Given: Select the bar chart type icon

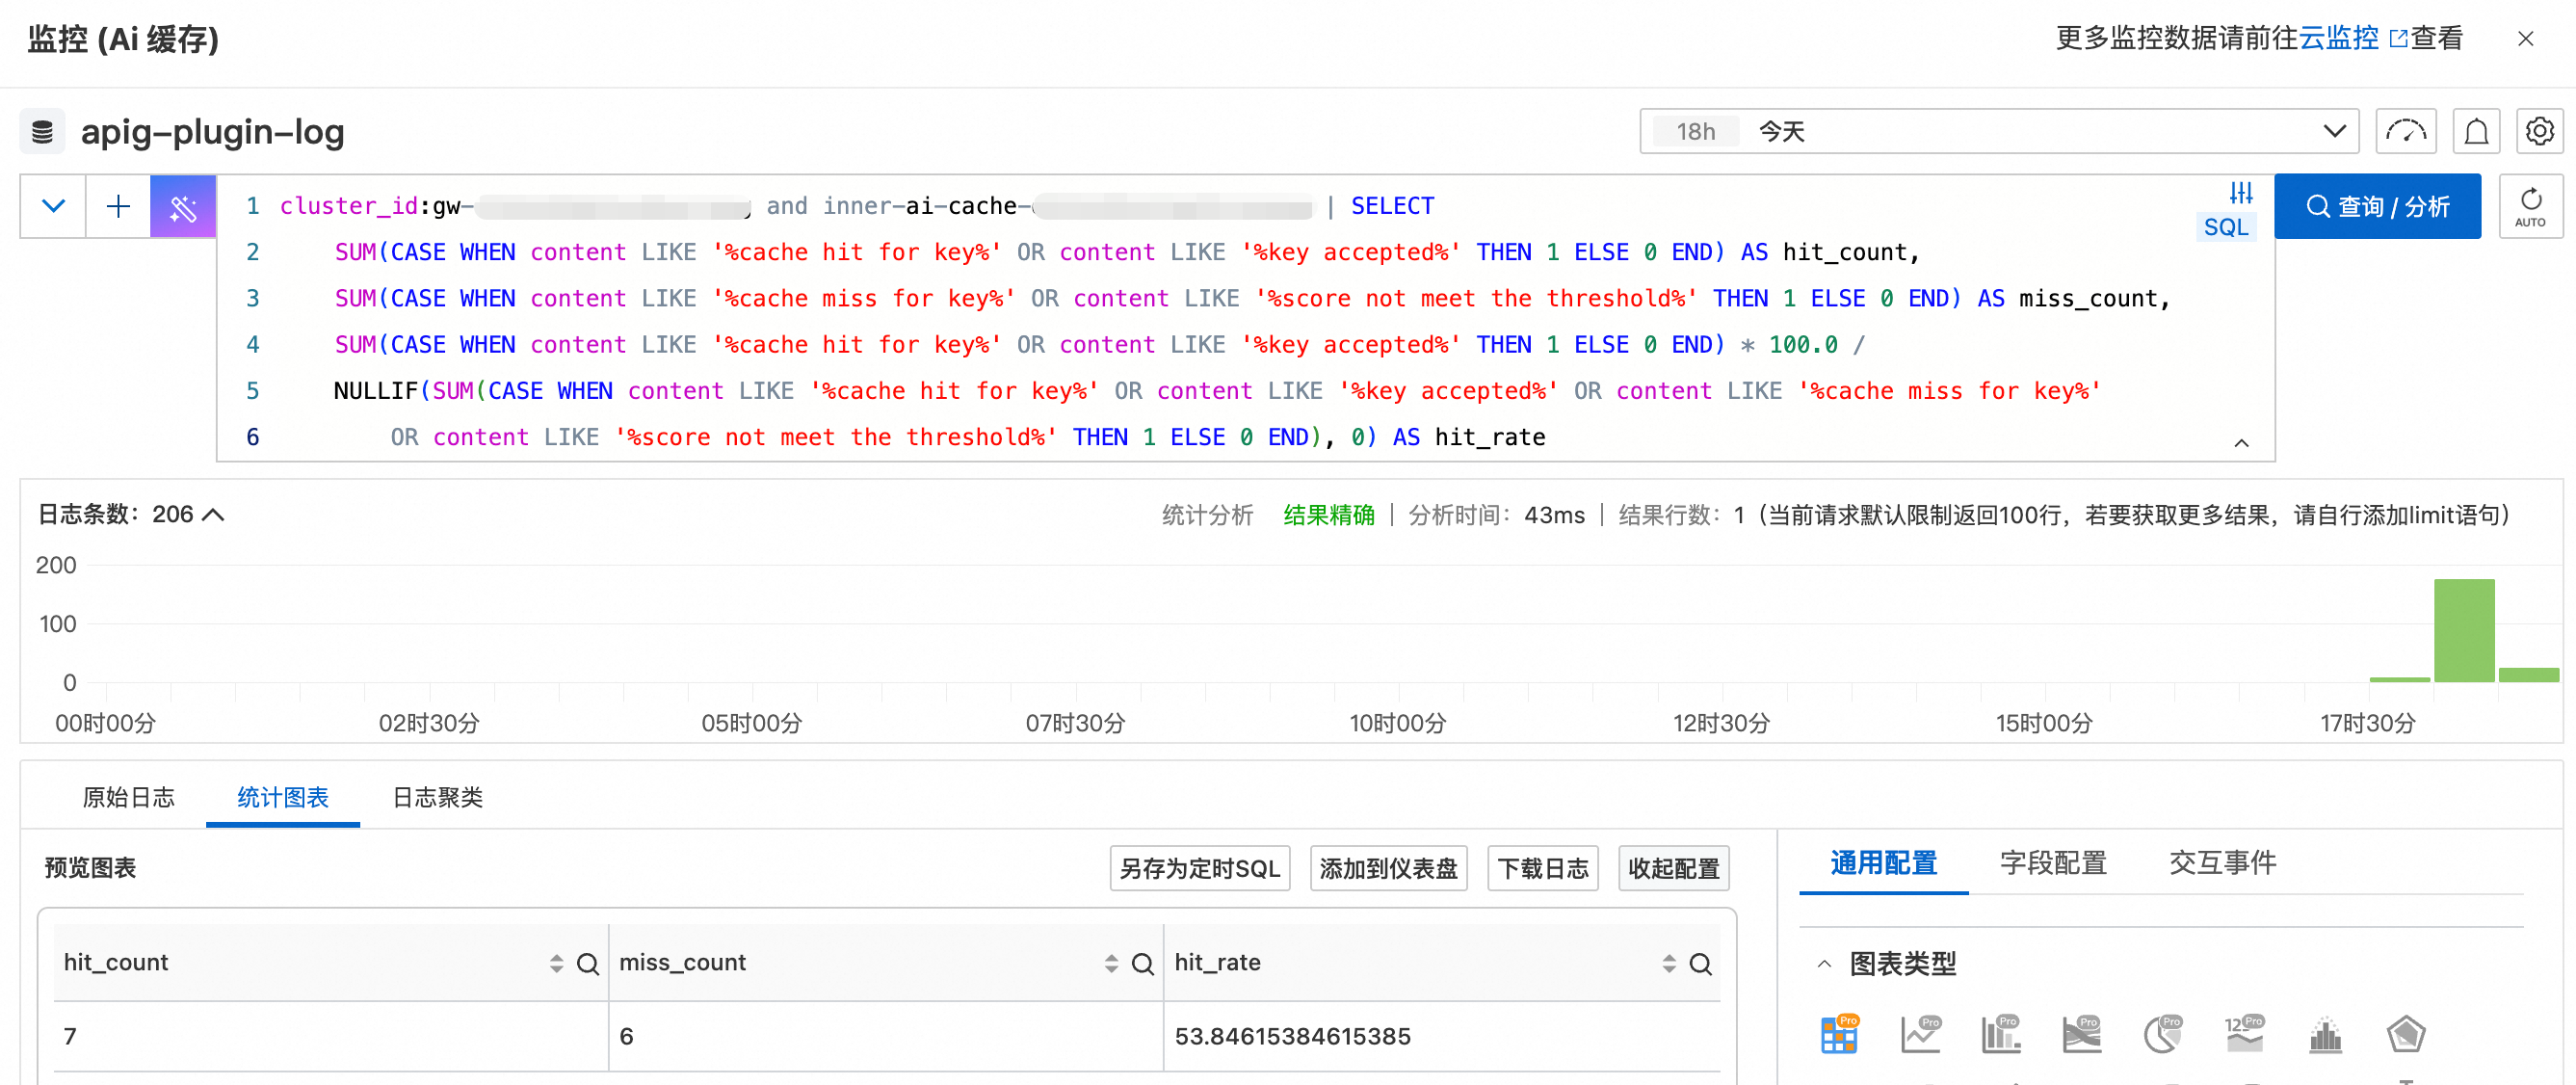Looking at the screenshot, I should click(2001, 1034).
